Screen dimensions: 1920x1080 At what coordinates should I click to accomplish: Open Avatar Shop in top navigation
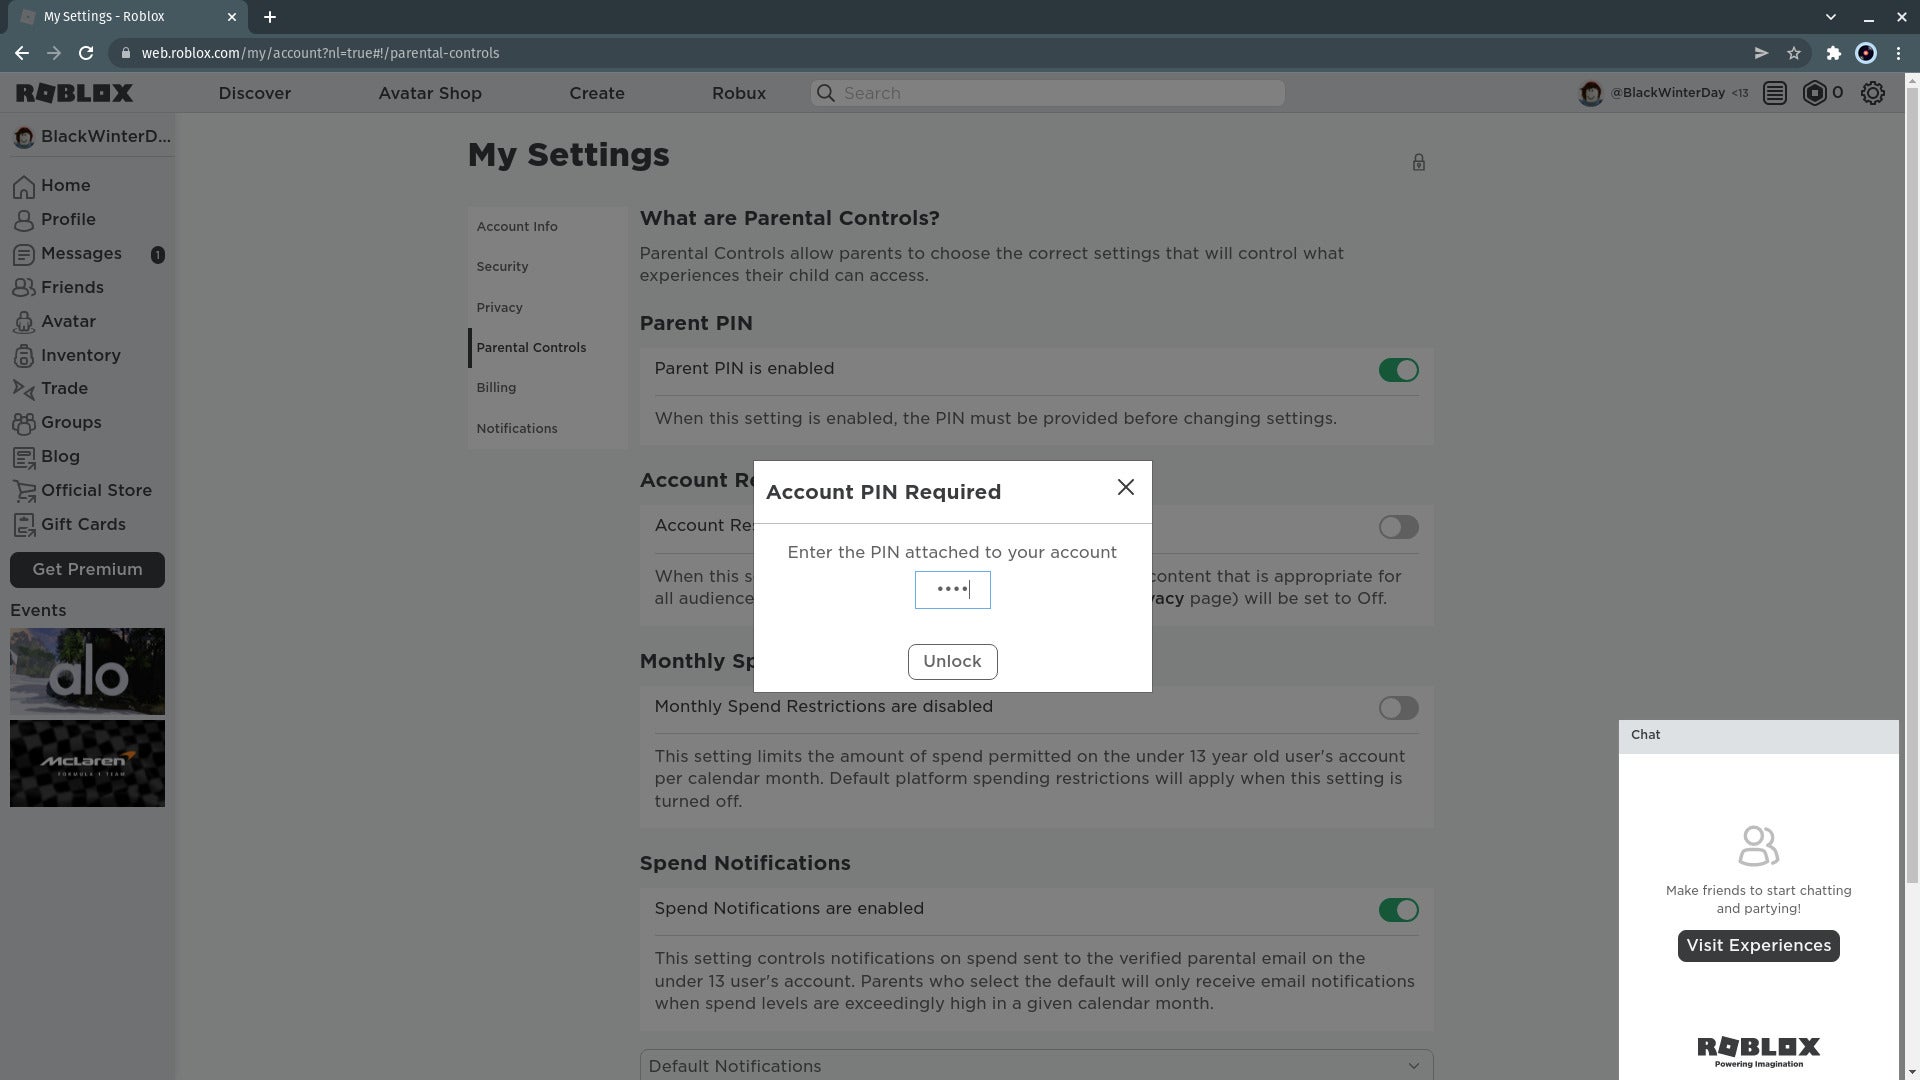430,93
